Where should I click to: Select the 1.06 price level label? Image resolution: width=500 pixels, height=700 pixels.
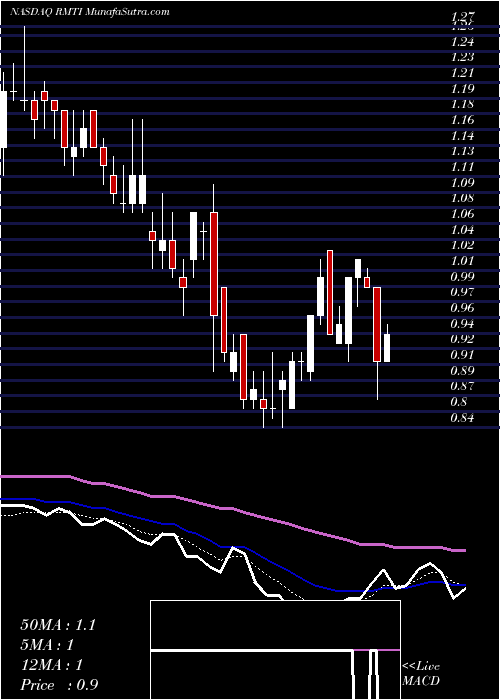[x=463, y=213]
